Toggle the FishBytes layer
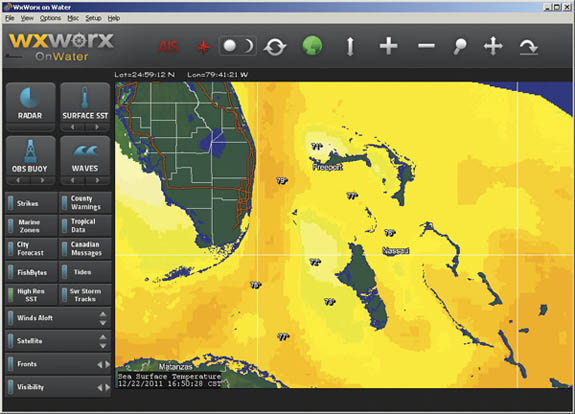 [31, 272]
